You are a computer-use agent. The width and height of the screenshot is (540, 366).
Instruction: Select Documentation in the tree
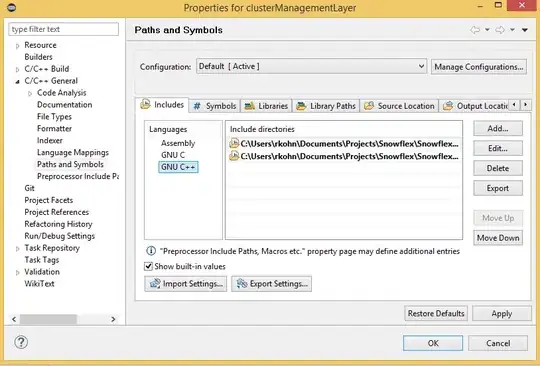click(x=64, y=105)
